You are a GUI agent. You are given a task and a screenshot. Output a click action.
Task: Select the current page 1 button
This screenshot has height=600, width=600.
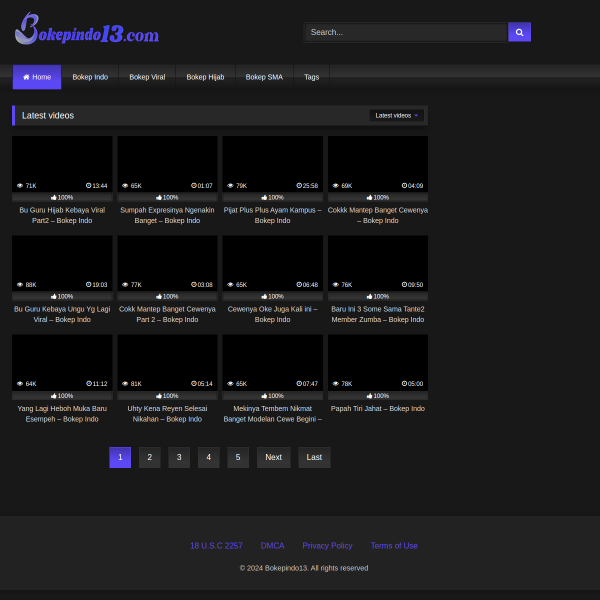pos(120,457)
